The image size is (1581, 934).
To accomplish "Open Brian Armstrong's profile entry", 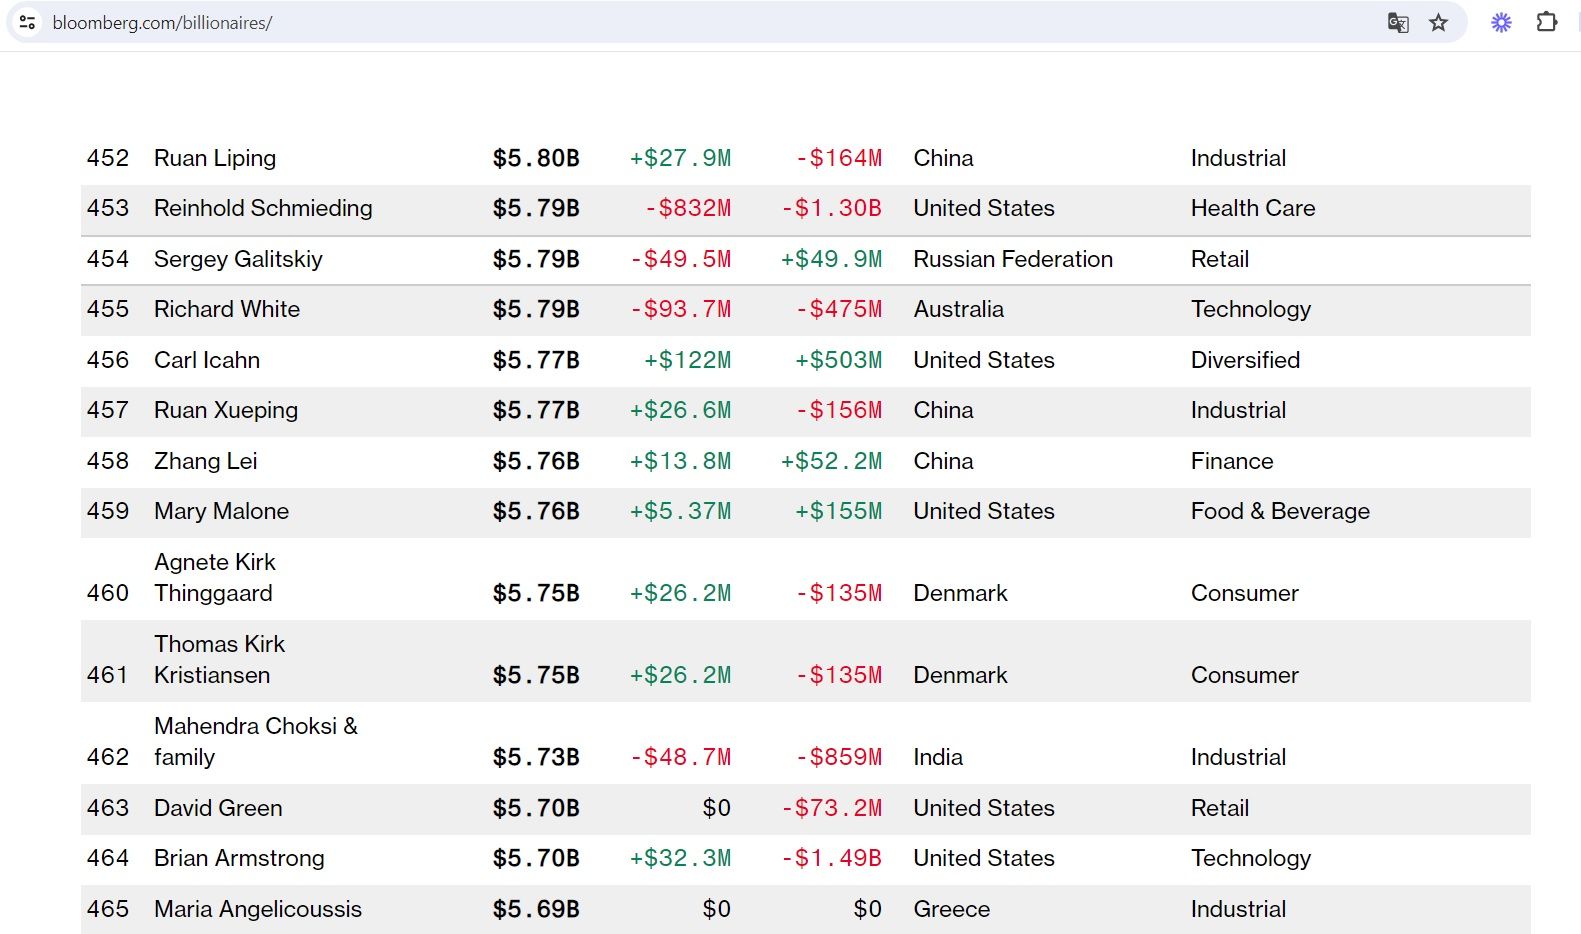I will [239, 858].
